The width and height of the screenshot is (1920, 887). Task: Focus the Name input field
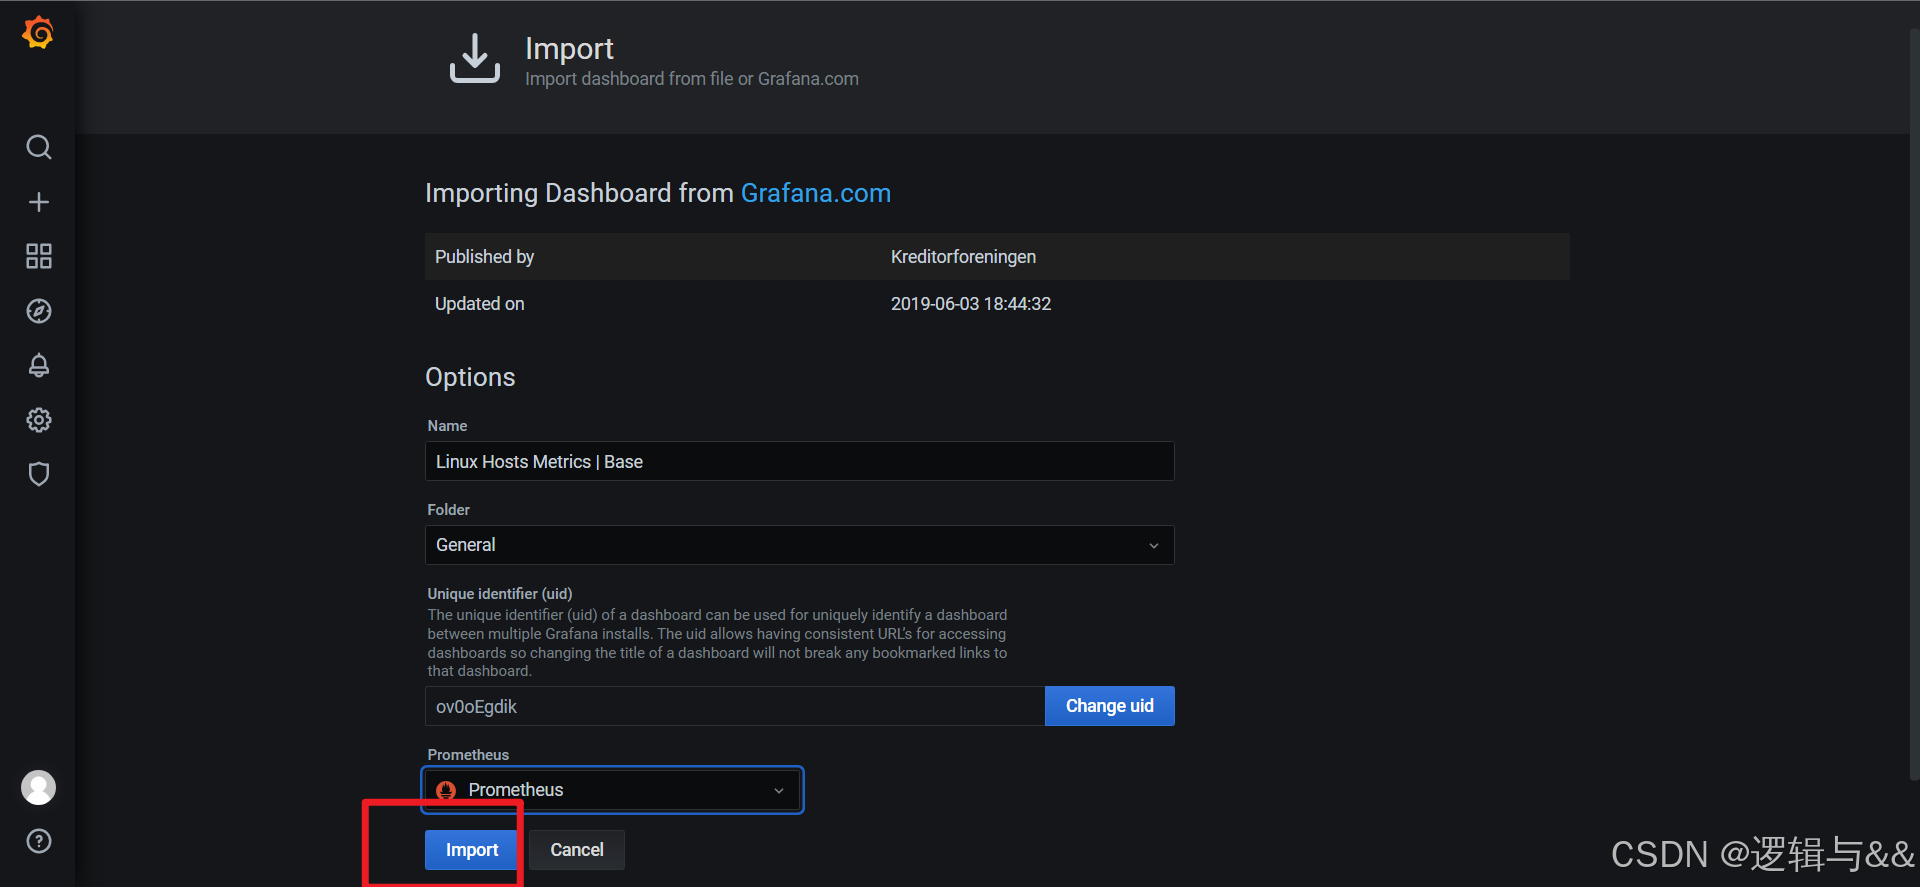[799, 461]
